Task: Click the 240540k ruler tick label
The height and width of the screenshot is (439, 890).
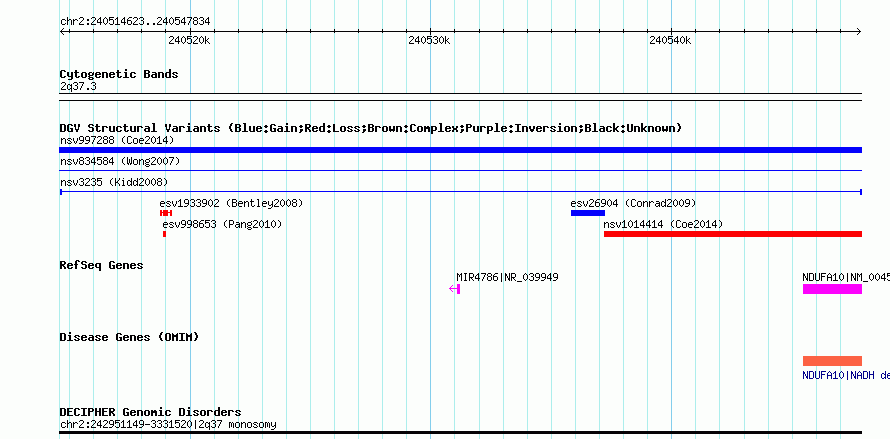Action: (x=670, y=40)
